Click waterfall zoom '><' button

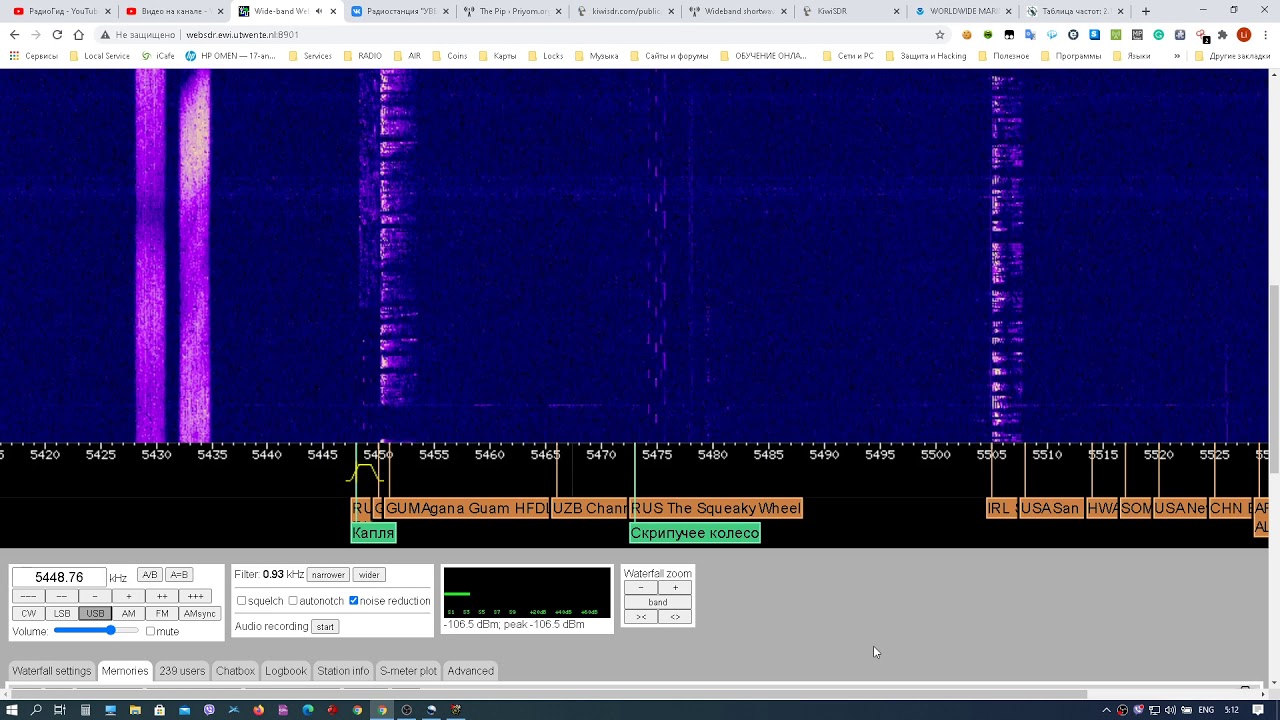(x=641, y=617)
